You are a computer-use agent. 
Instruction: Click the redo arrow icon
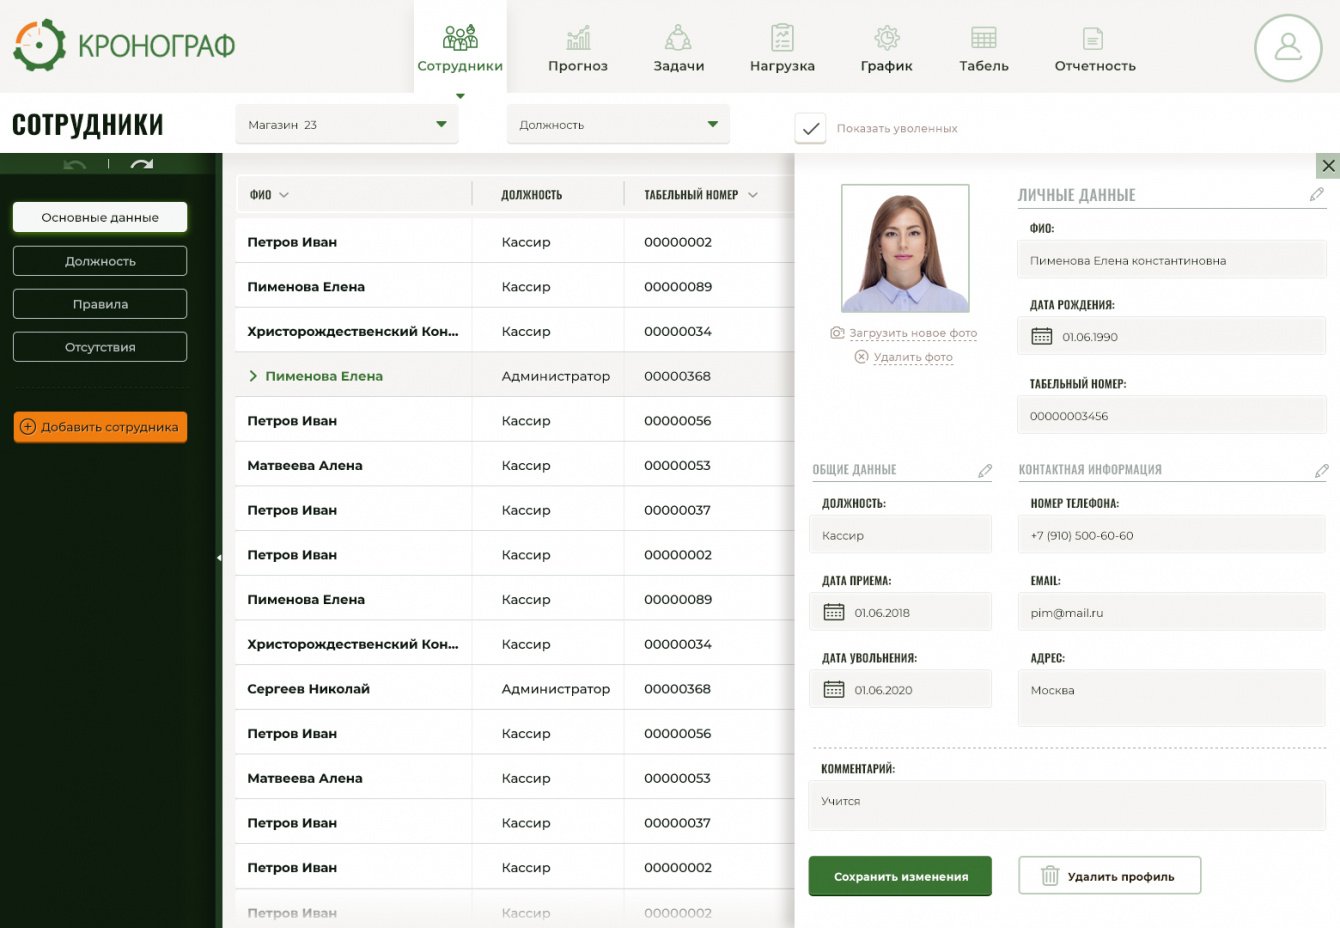(x=142, y=165)
